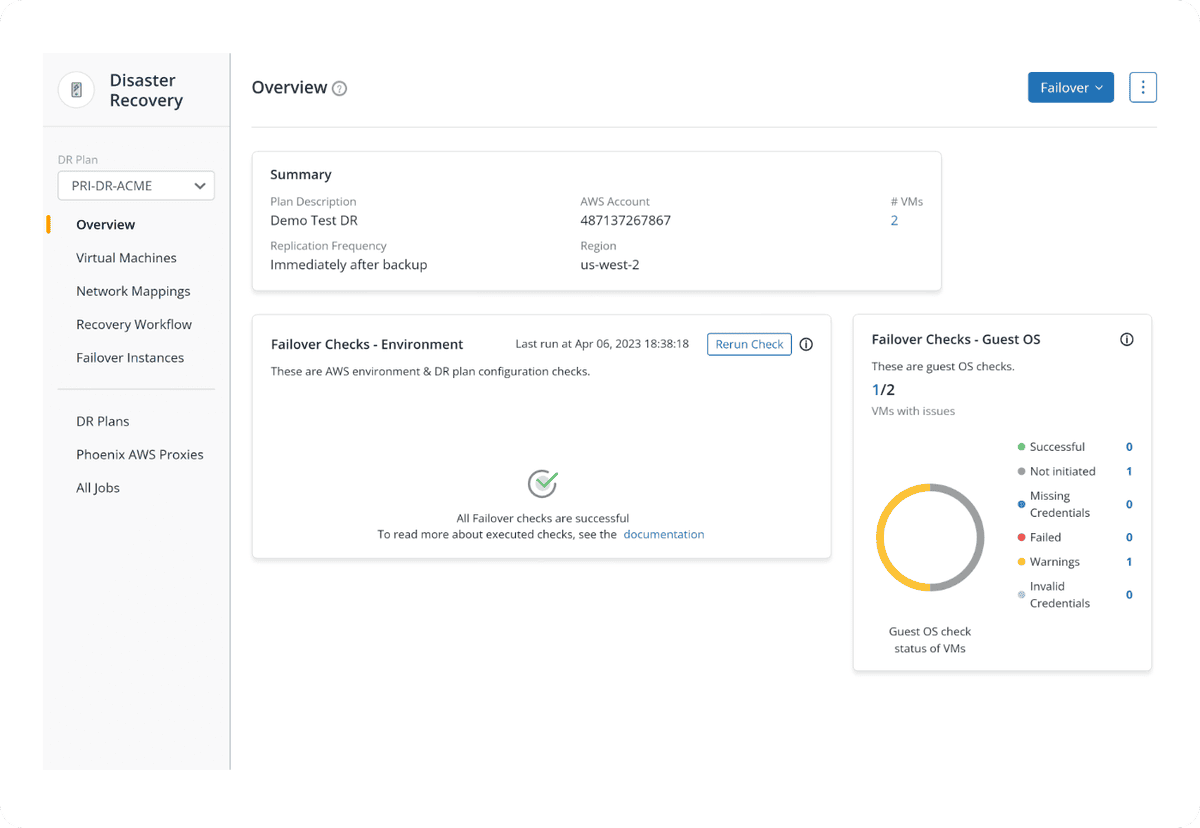Click the green success checkmark graphic

coord(542,483)
